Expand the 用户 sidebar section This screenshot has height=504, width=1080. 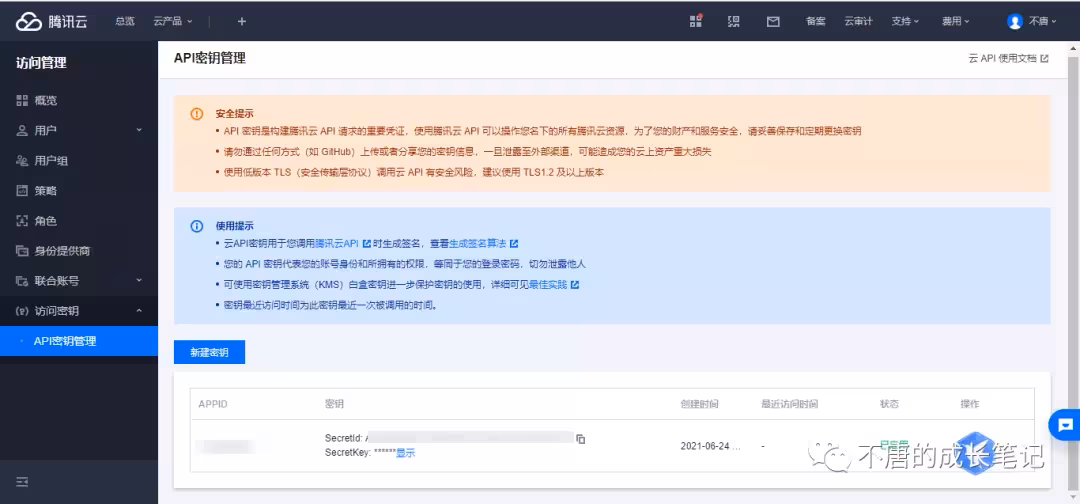[x=79, y=131]
